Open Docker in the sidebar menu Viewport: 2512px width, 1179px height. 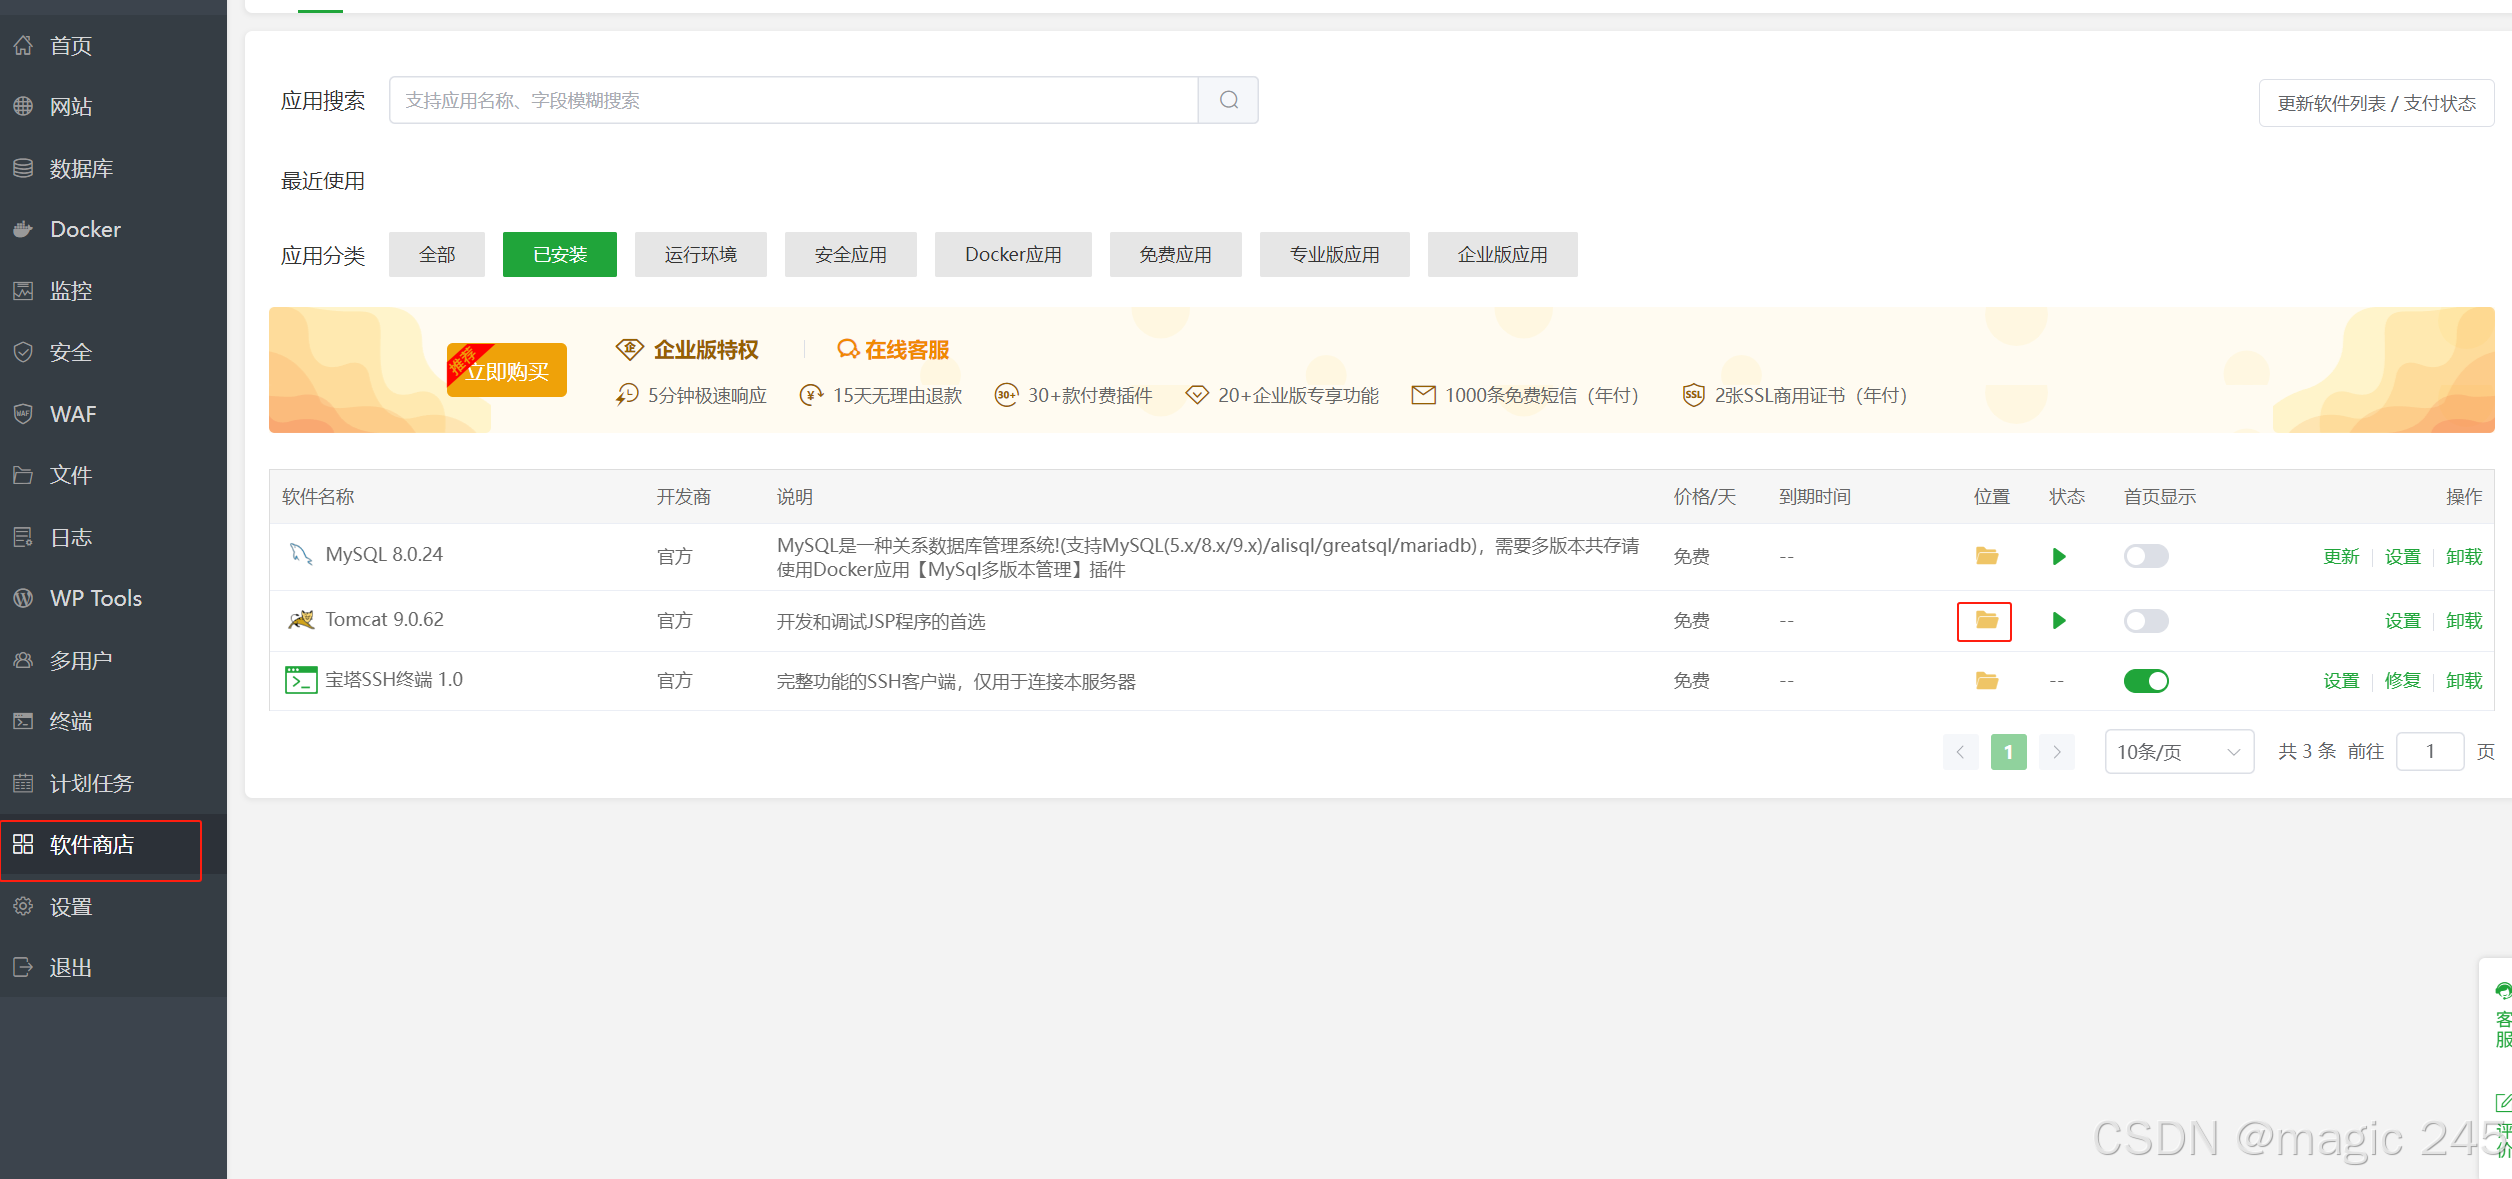(x=85, y=229)
